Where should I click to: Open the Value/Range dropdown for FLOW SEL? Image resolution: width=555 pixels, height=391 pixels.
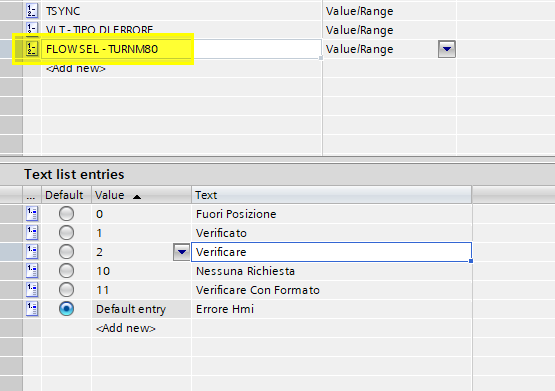click(447, 49)
